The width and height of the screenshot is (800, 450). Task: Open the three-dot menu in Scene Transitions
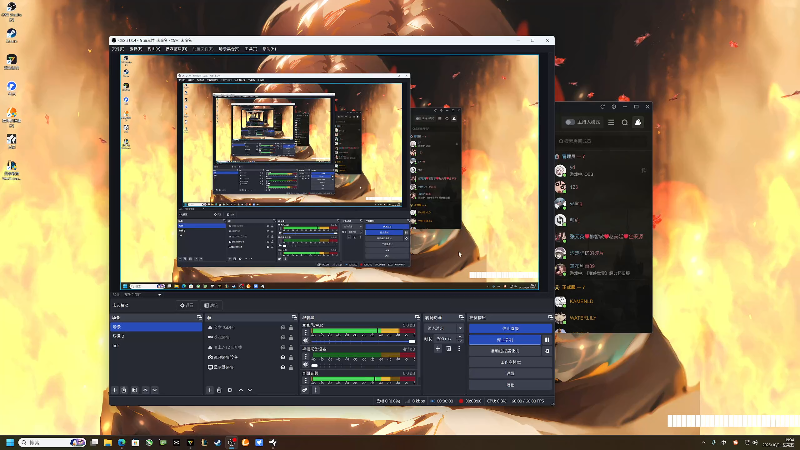[x=459, y=348]
